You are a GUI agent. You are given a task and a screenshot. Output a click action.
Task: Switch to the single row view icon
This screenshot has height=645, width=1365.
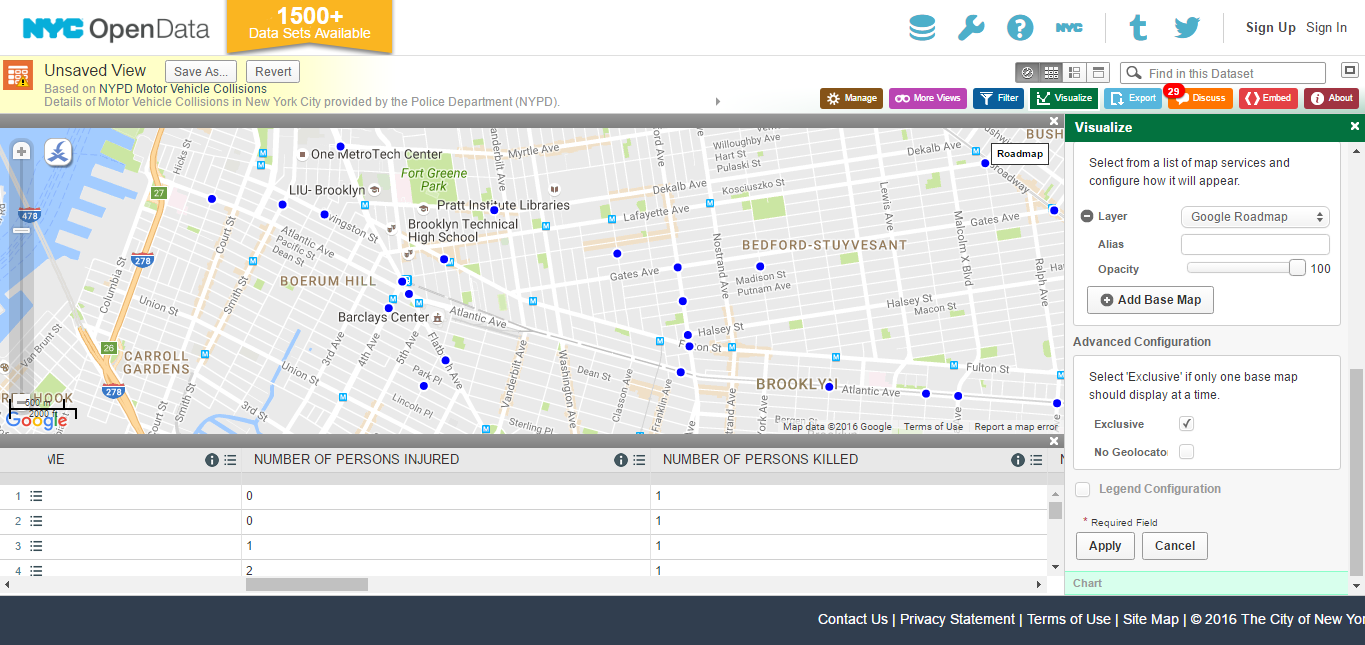tap(1099, 73)
